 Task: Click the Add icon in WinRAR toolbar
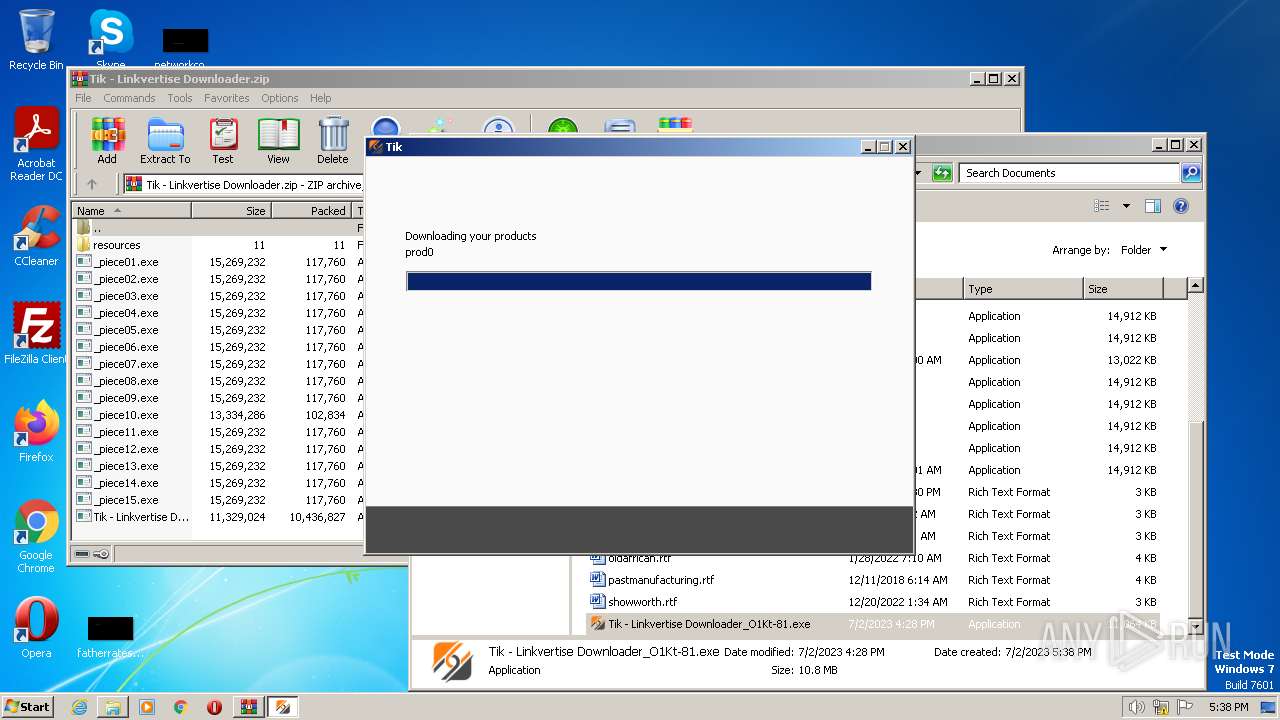pos(107,140)
